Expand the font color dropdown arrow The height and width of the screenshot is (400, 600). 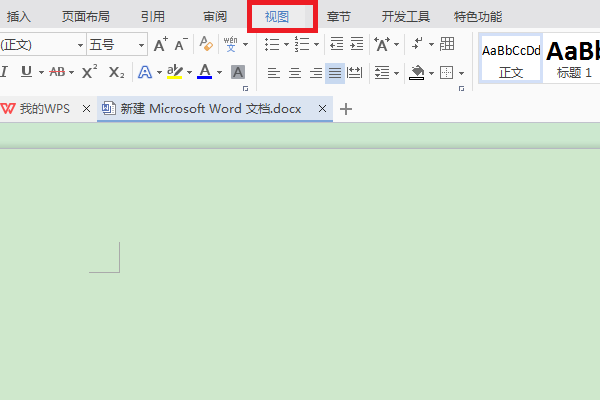pyautogui.click(x=219, y=72)
